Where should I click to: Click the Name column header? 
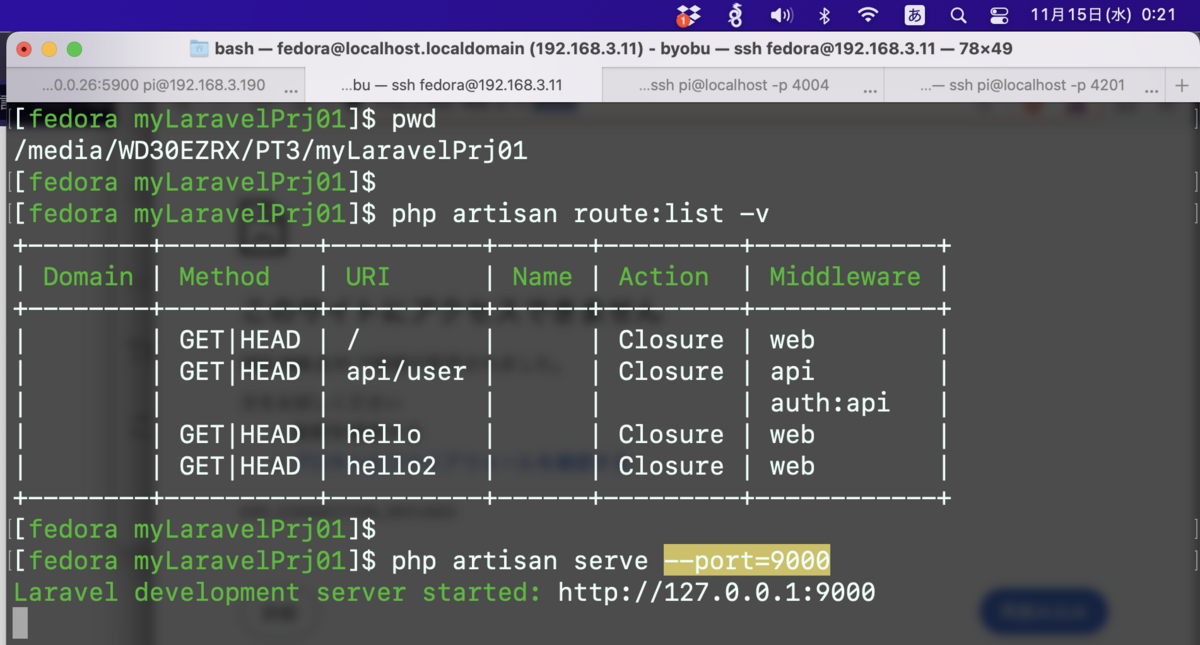point(542,277)
